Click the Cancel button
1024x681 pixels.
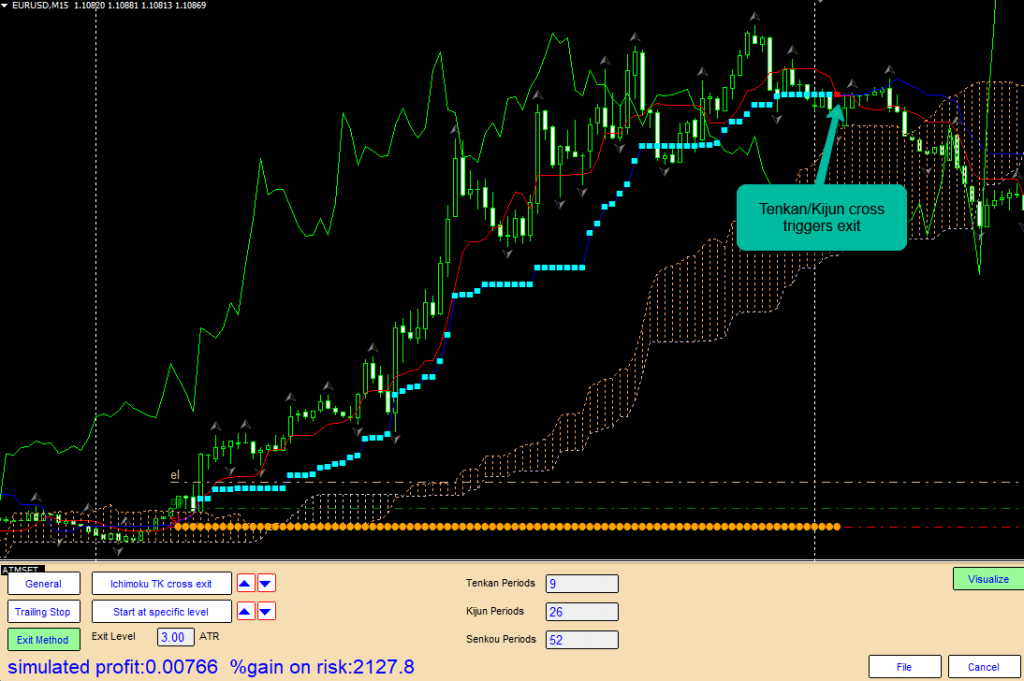(x=984, y=667)
